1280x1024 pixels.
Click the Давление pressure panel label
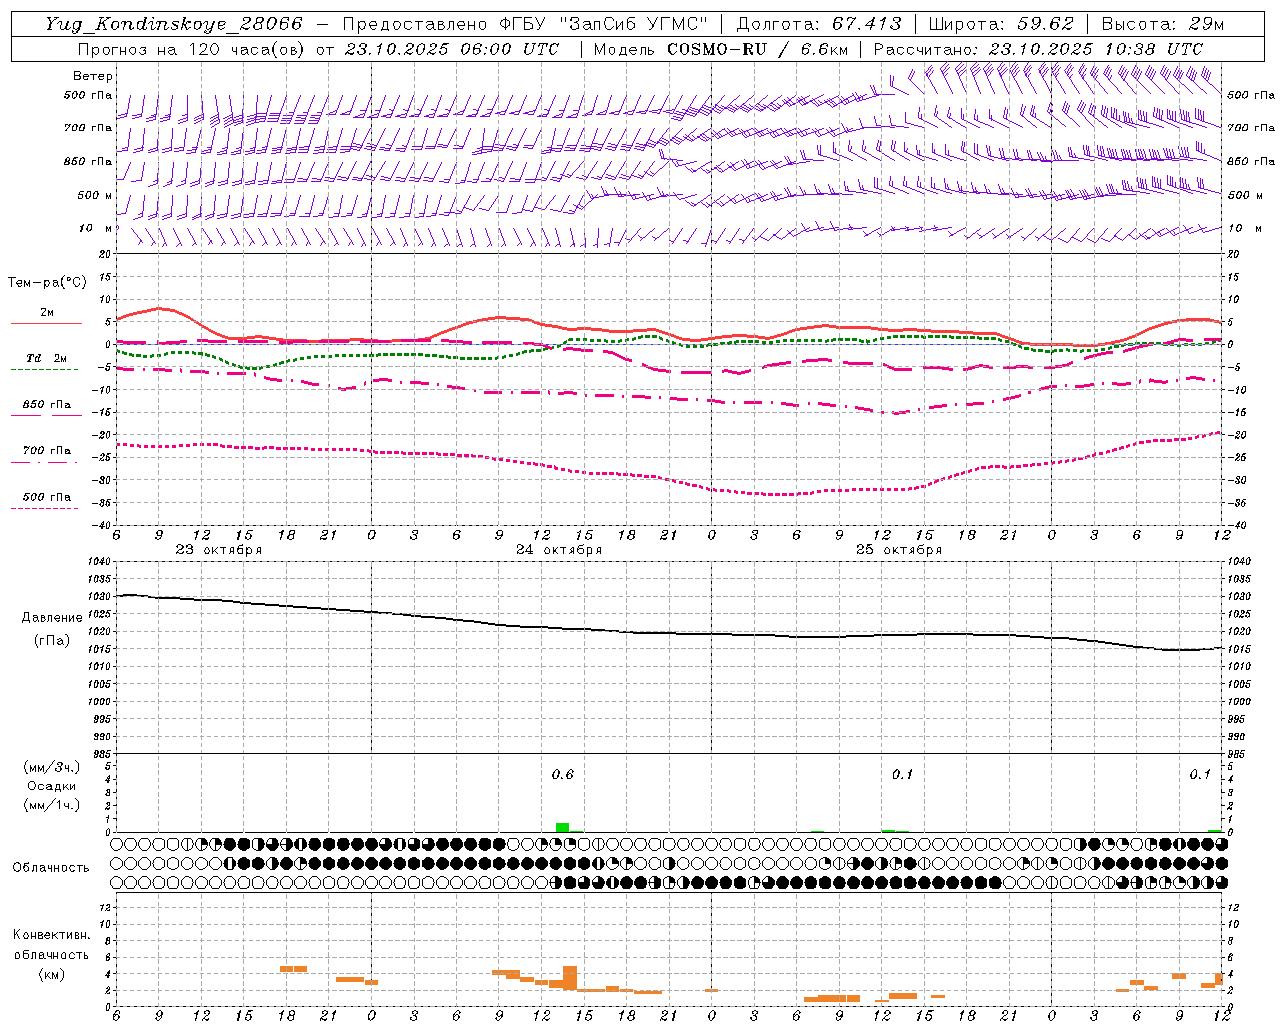point(51,618)
